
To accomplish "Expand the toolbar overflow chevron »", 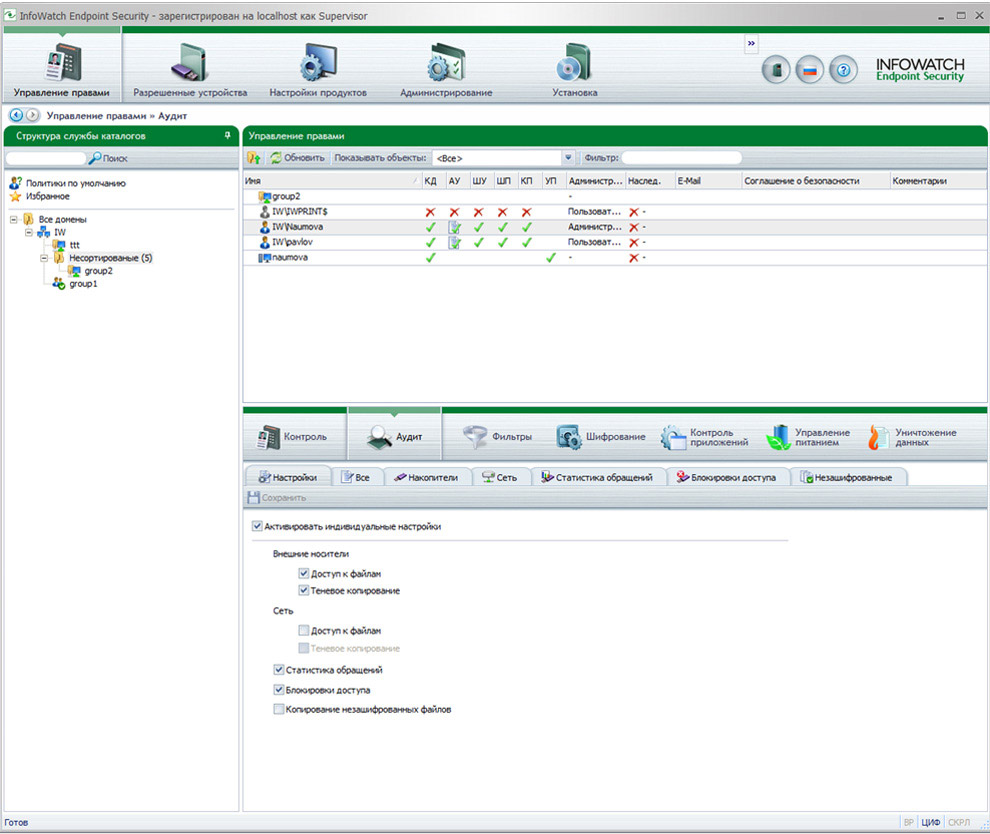I will 751,44.
